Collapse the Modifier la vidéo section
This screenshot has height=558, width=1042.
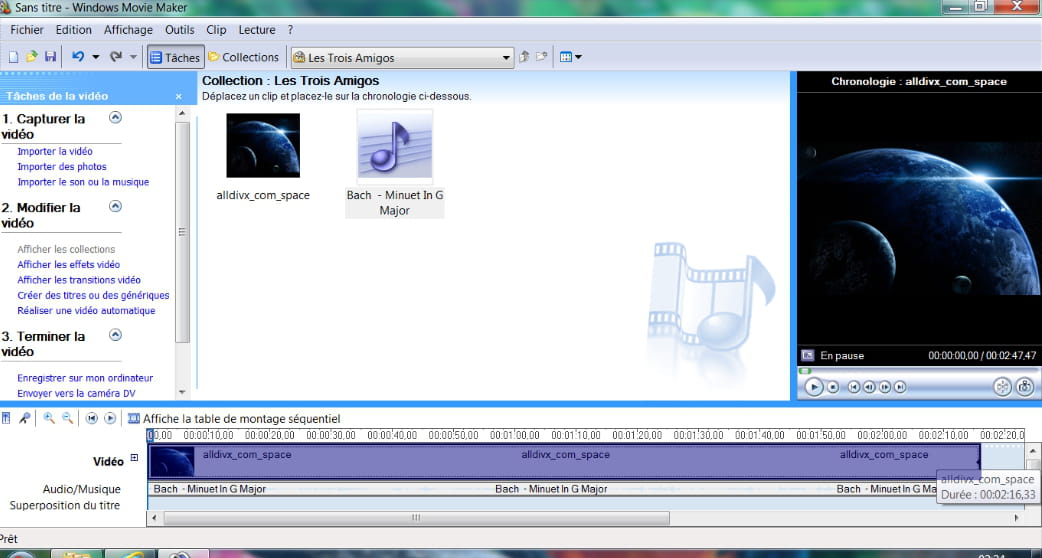point(115,206)
